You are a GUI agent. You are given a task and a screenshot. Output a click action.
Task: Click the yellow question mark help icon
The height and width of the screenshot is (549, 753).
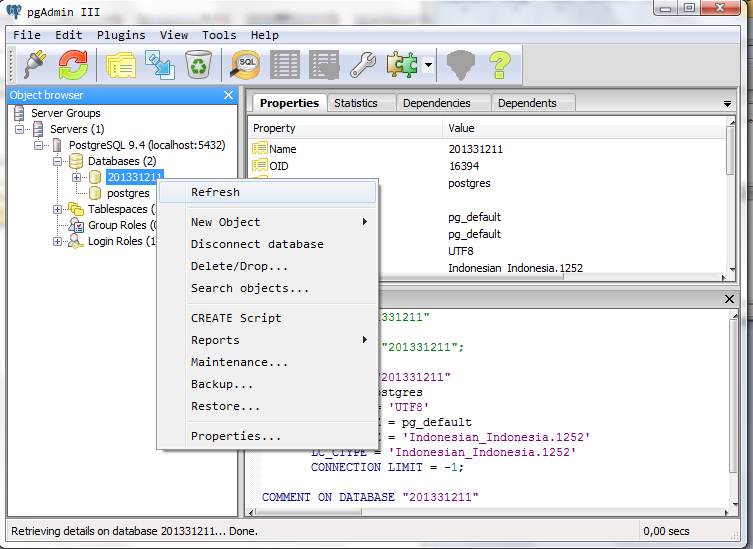pos(499,64)
